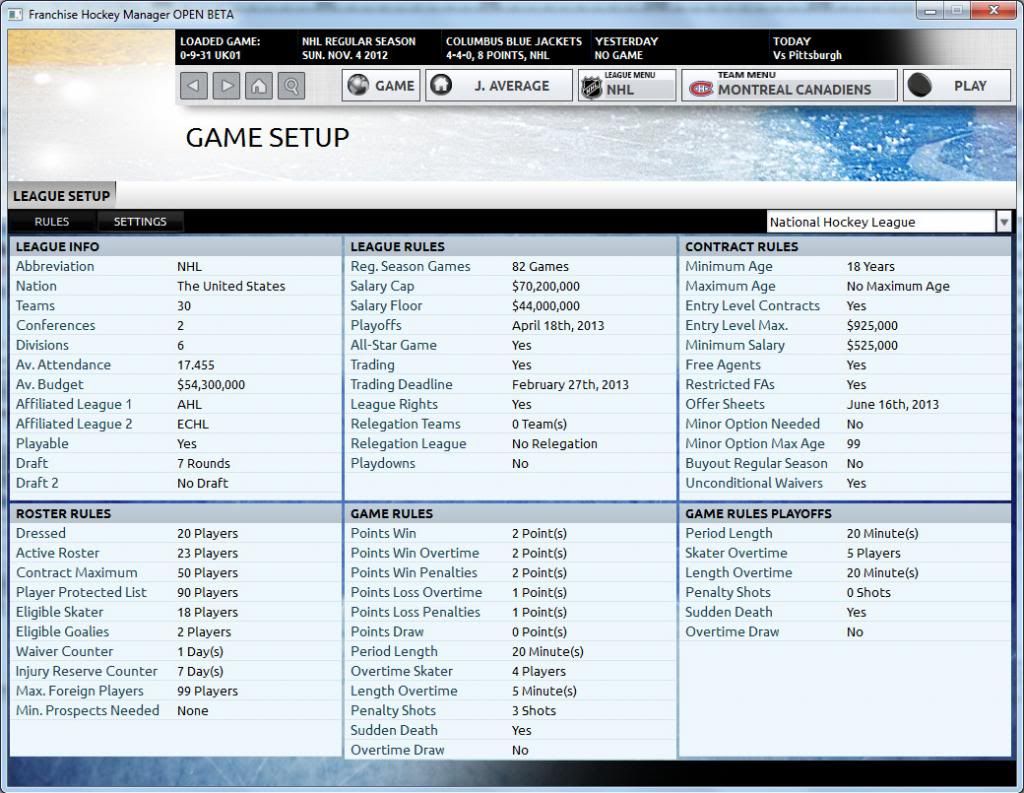The image size is (1024, 793).
Task: Click the Eligible Skater value 18 Players
Action: click(x=208, y=612)
